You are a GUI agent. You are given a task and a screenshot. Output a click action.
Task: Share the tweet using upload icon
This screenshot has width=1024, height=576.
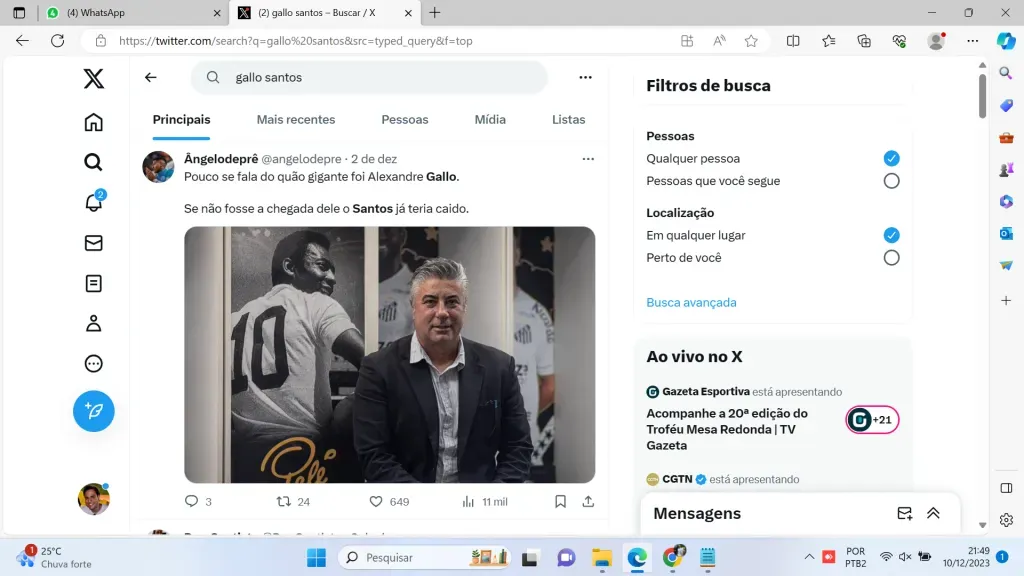click(588, 502)
